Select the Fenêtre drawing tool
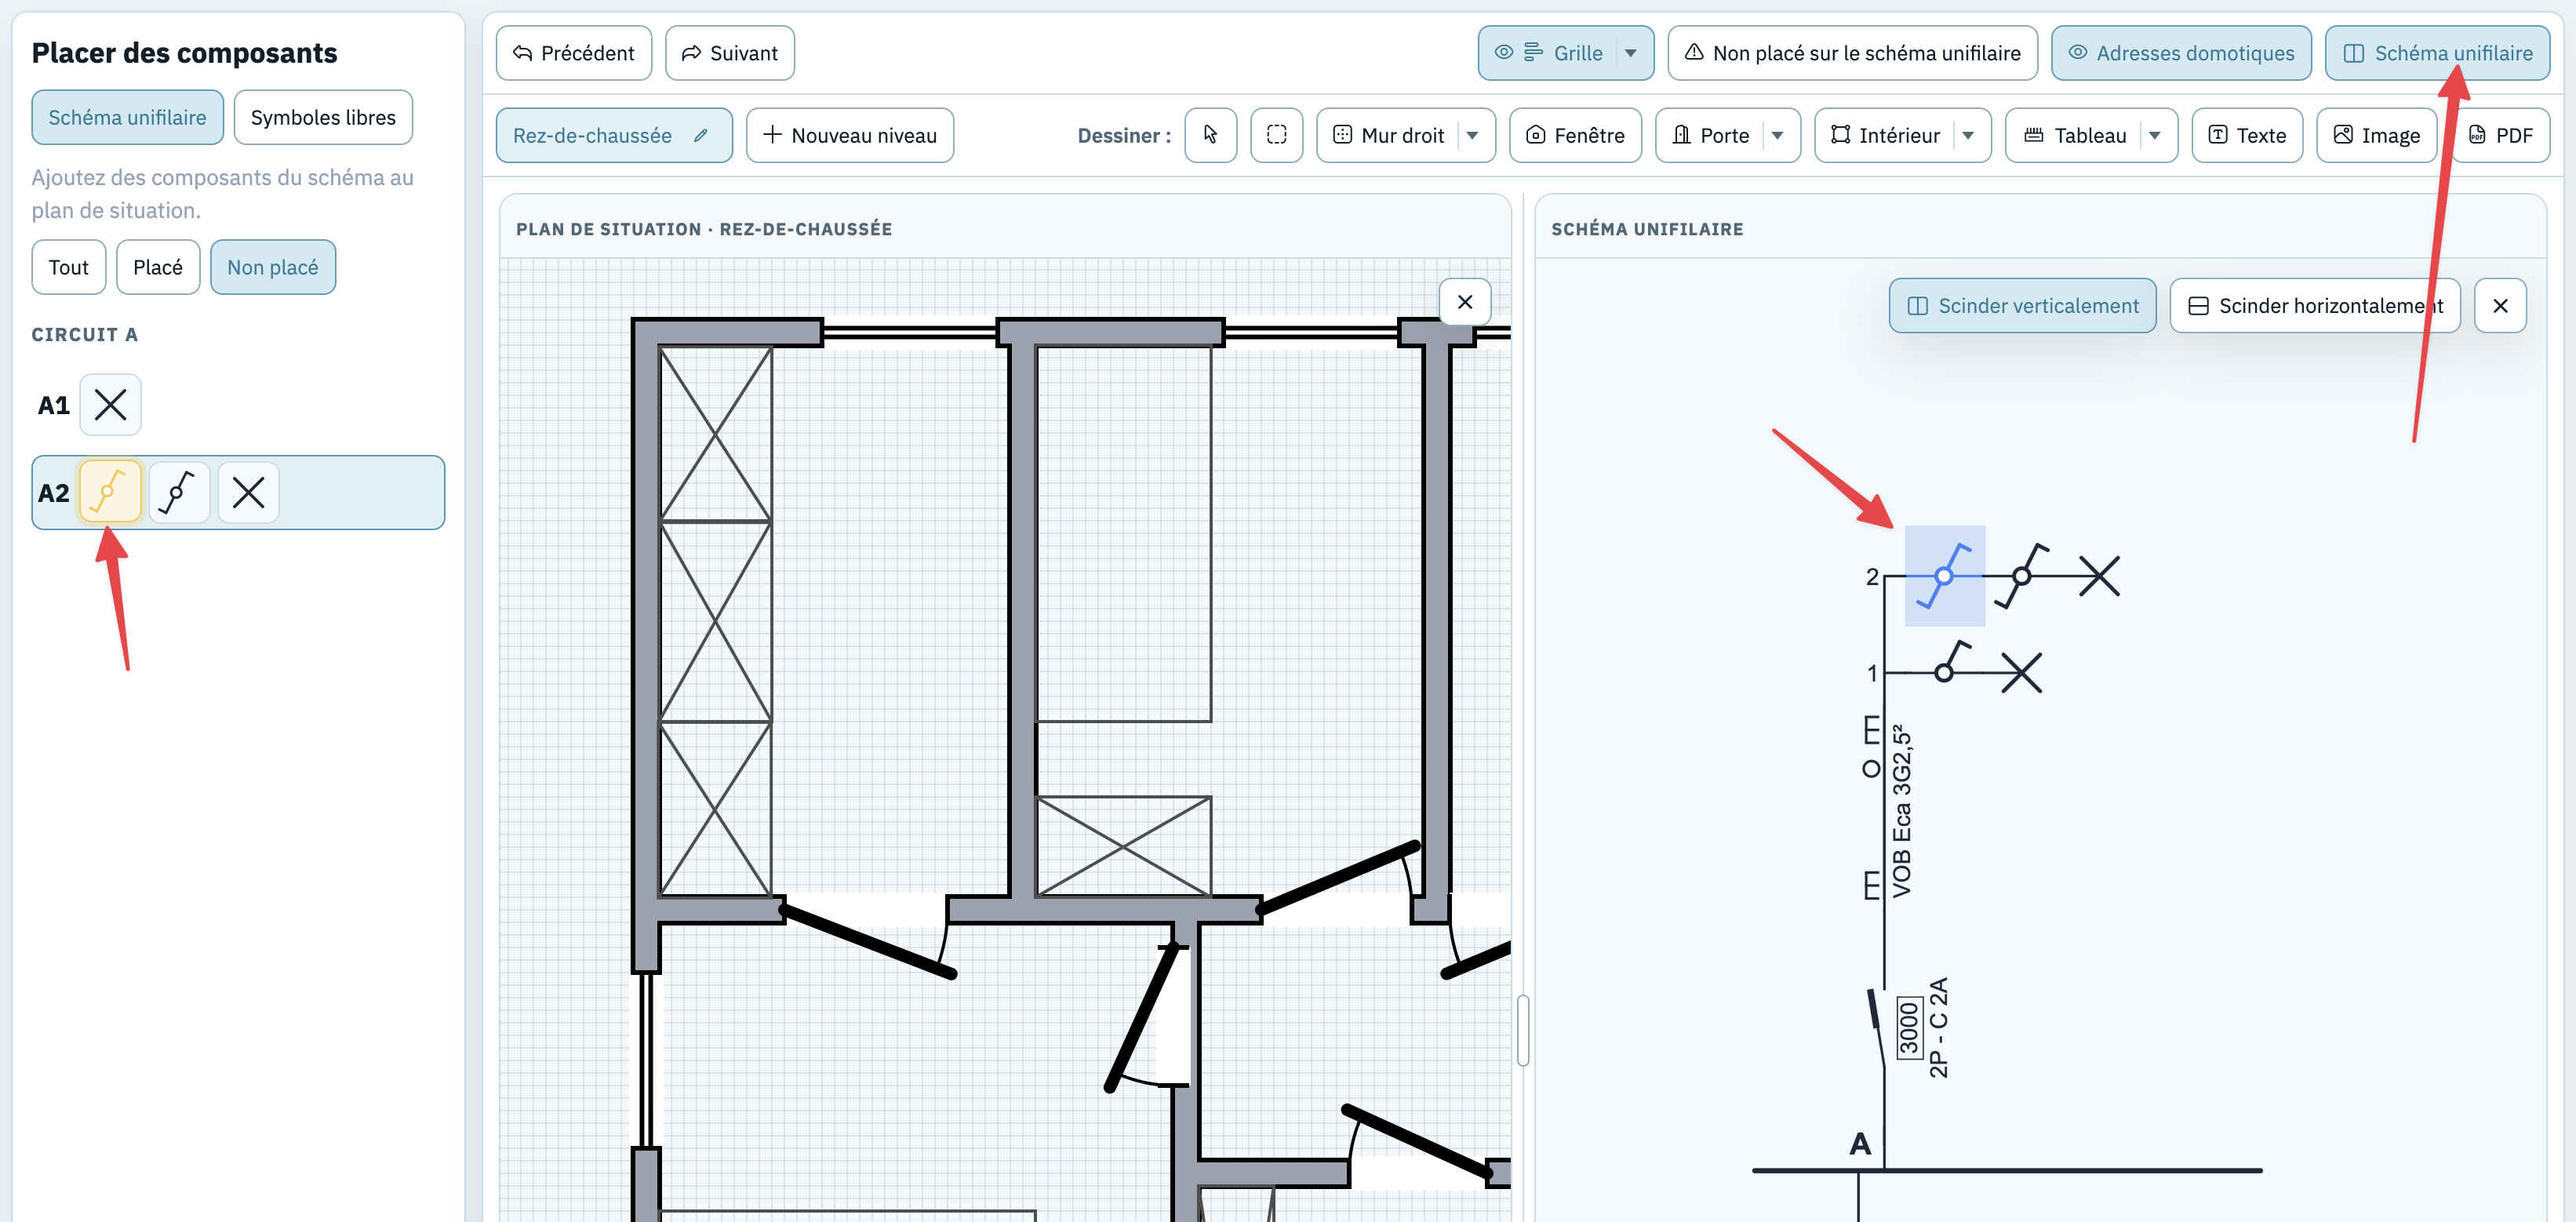2576x1222 pixels. click(1575, 135)
